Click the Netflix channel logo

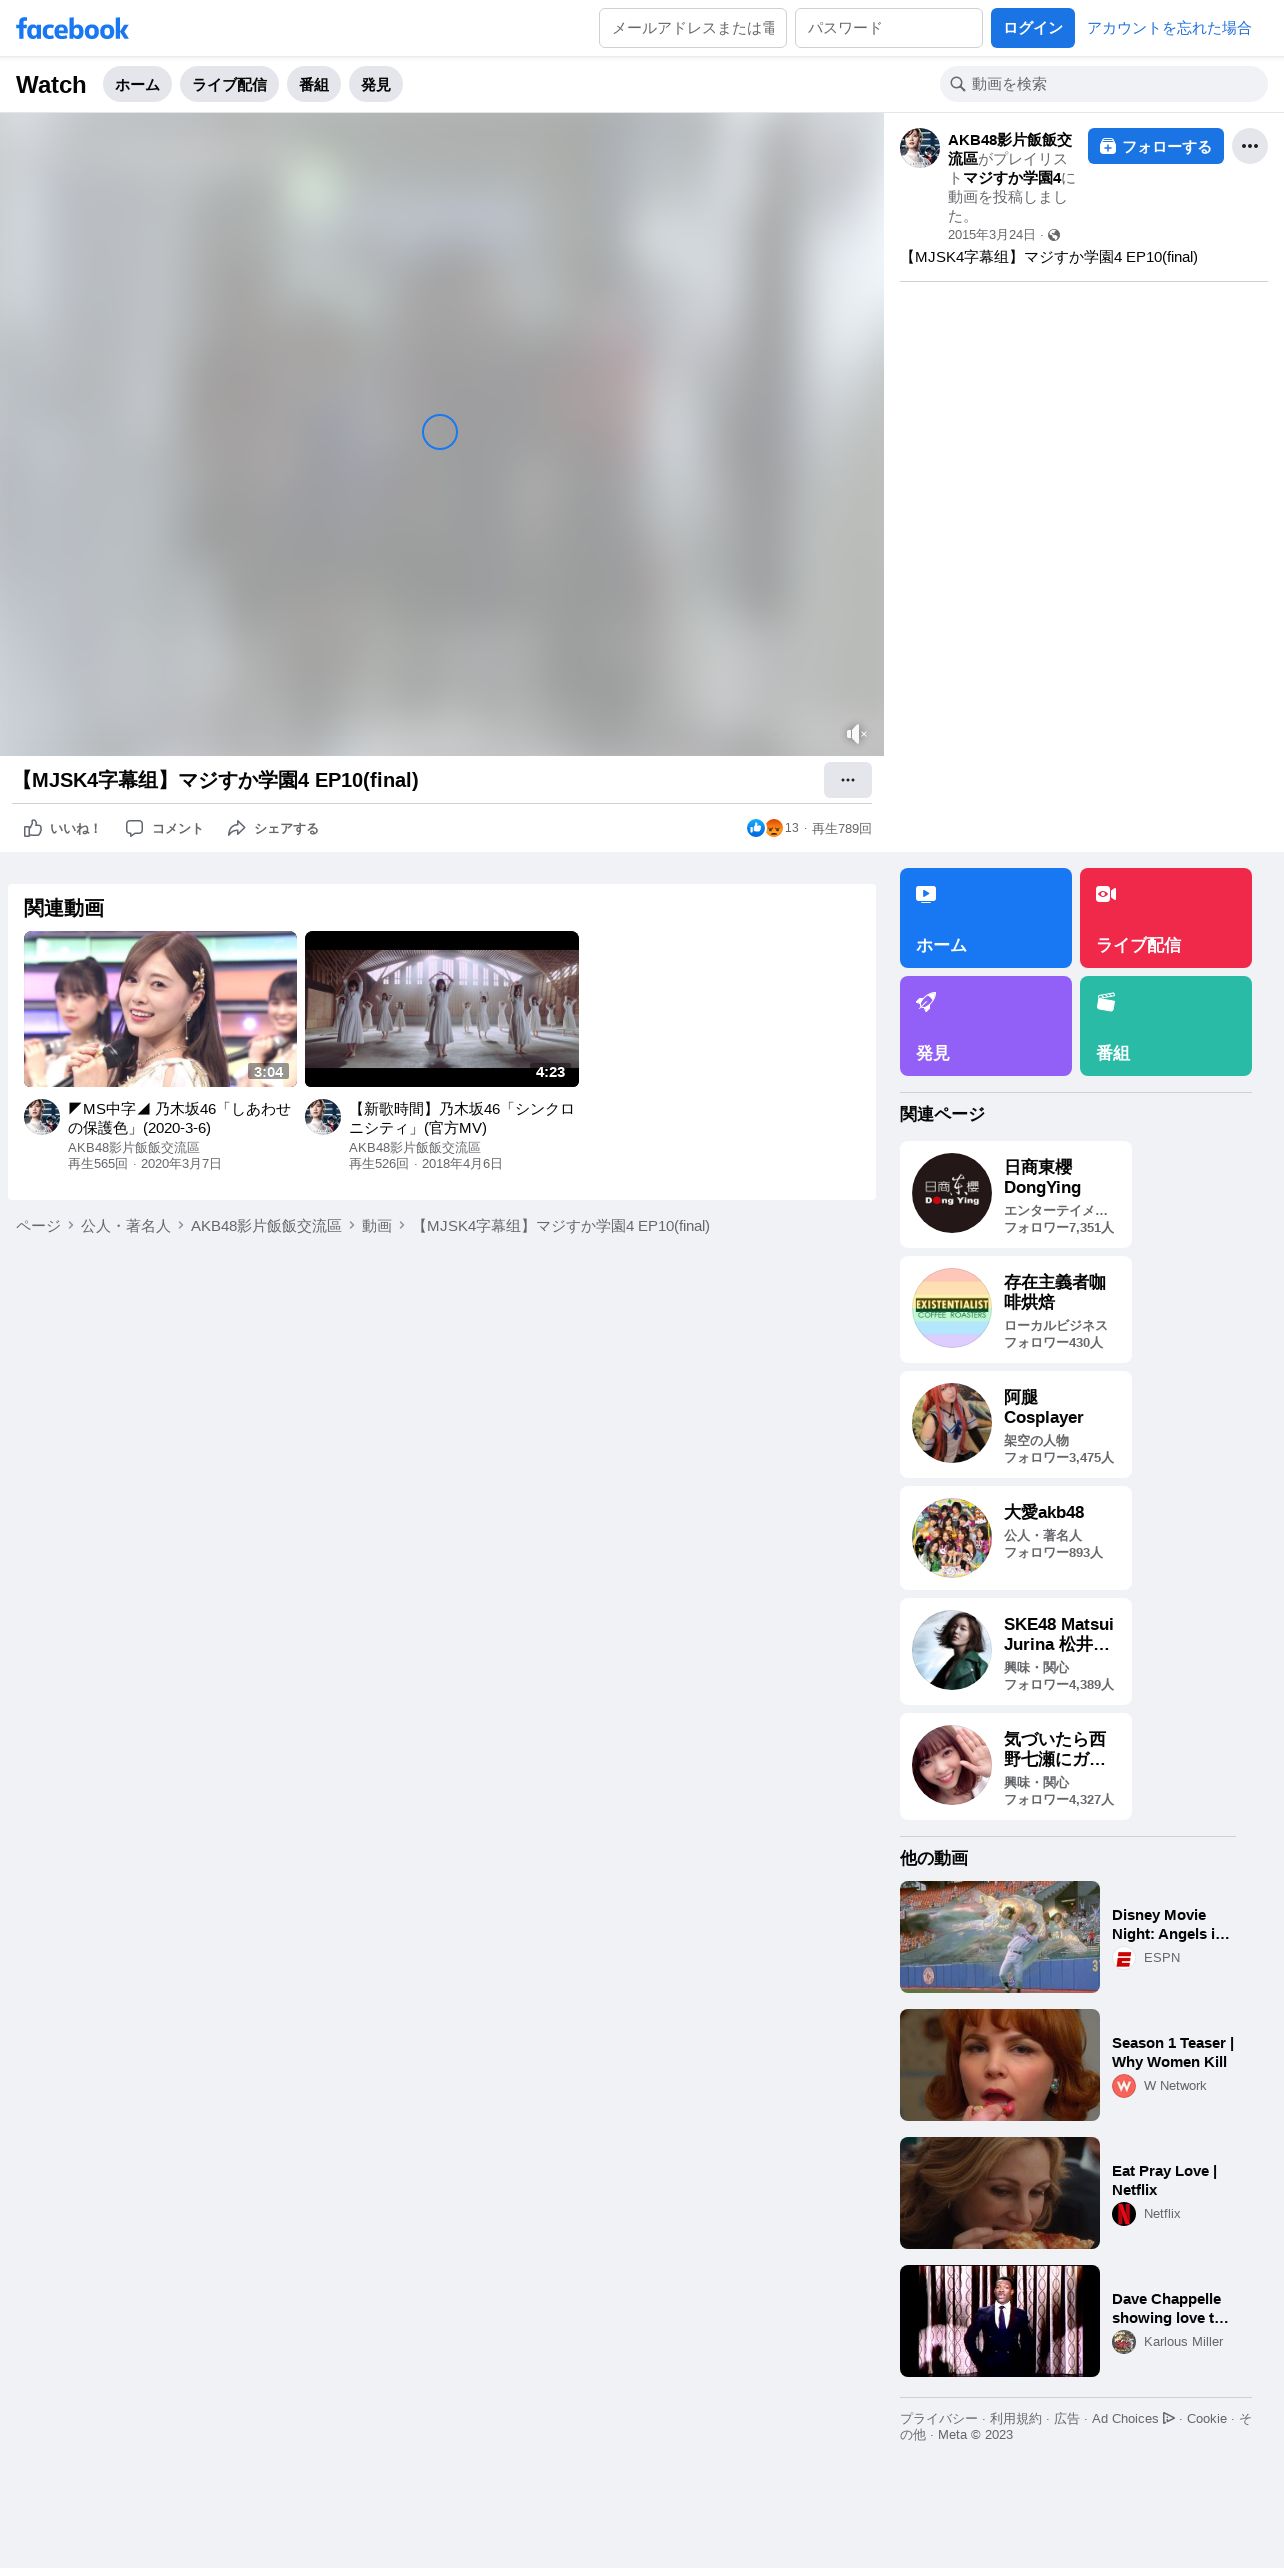1124,2214
